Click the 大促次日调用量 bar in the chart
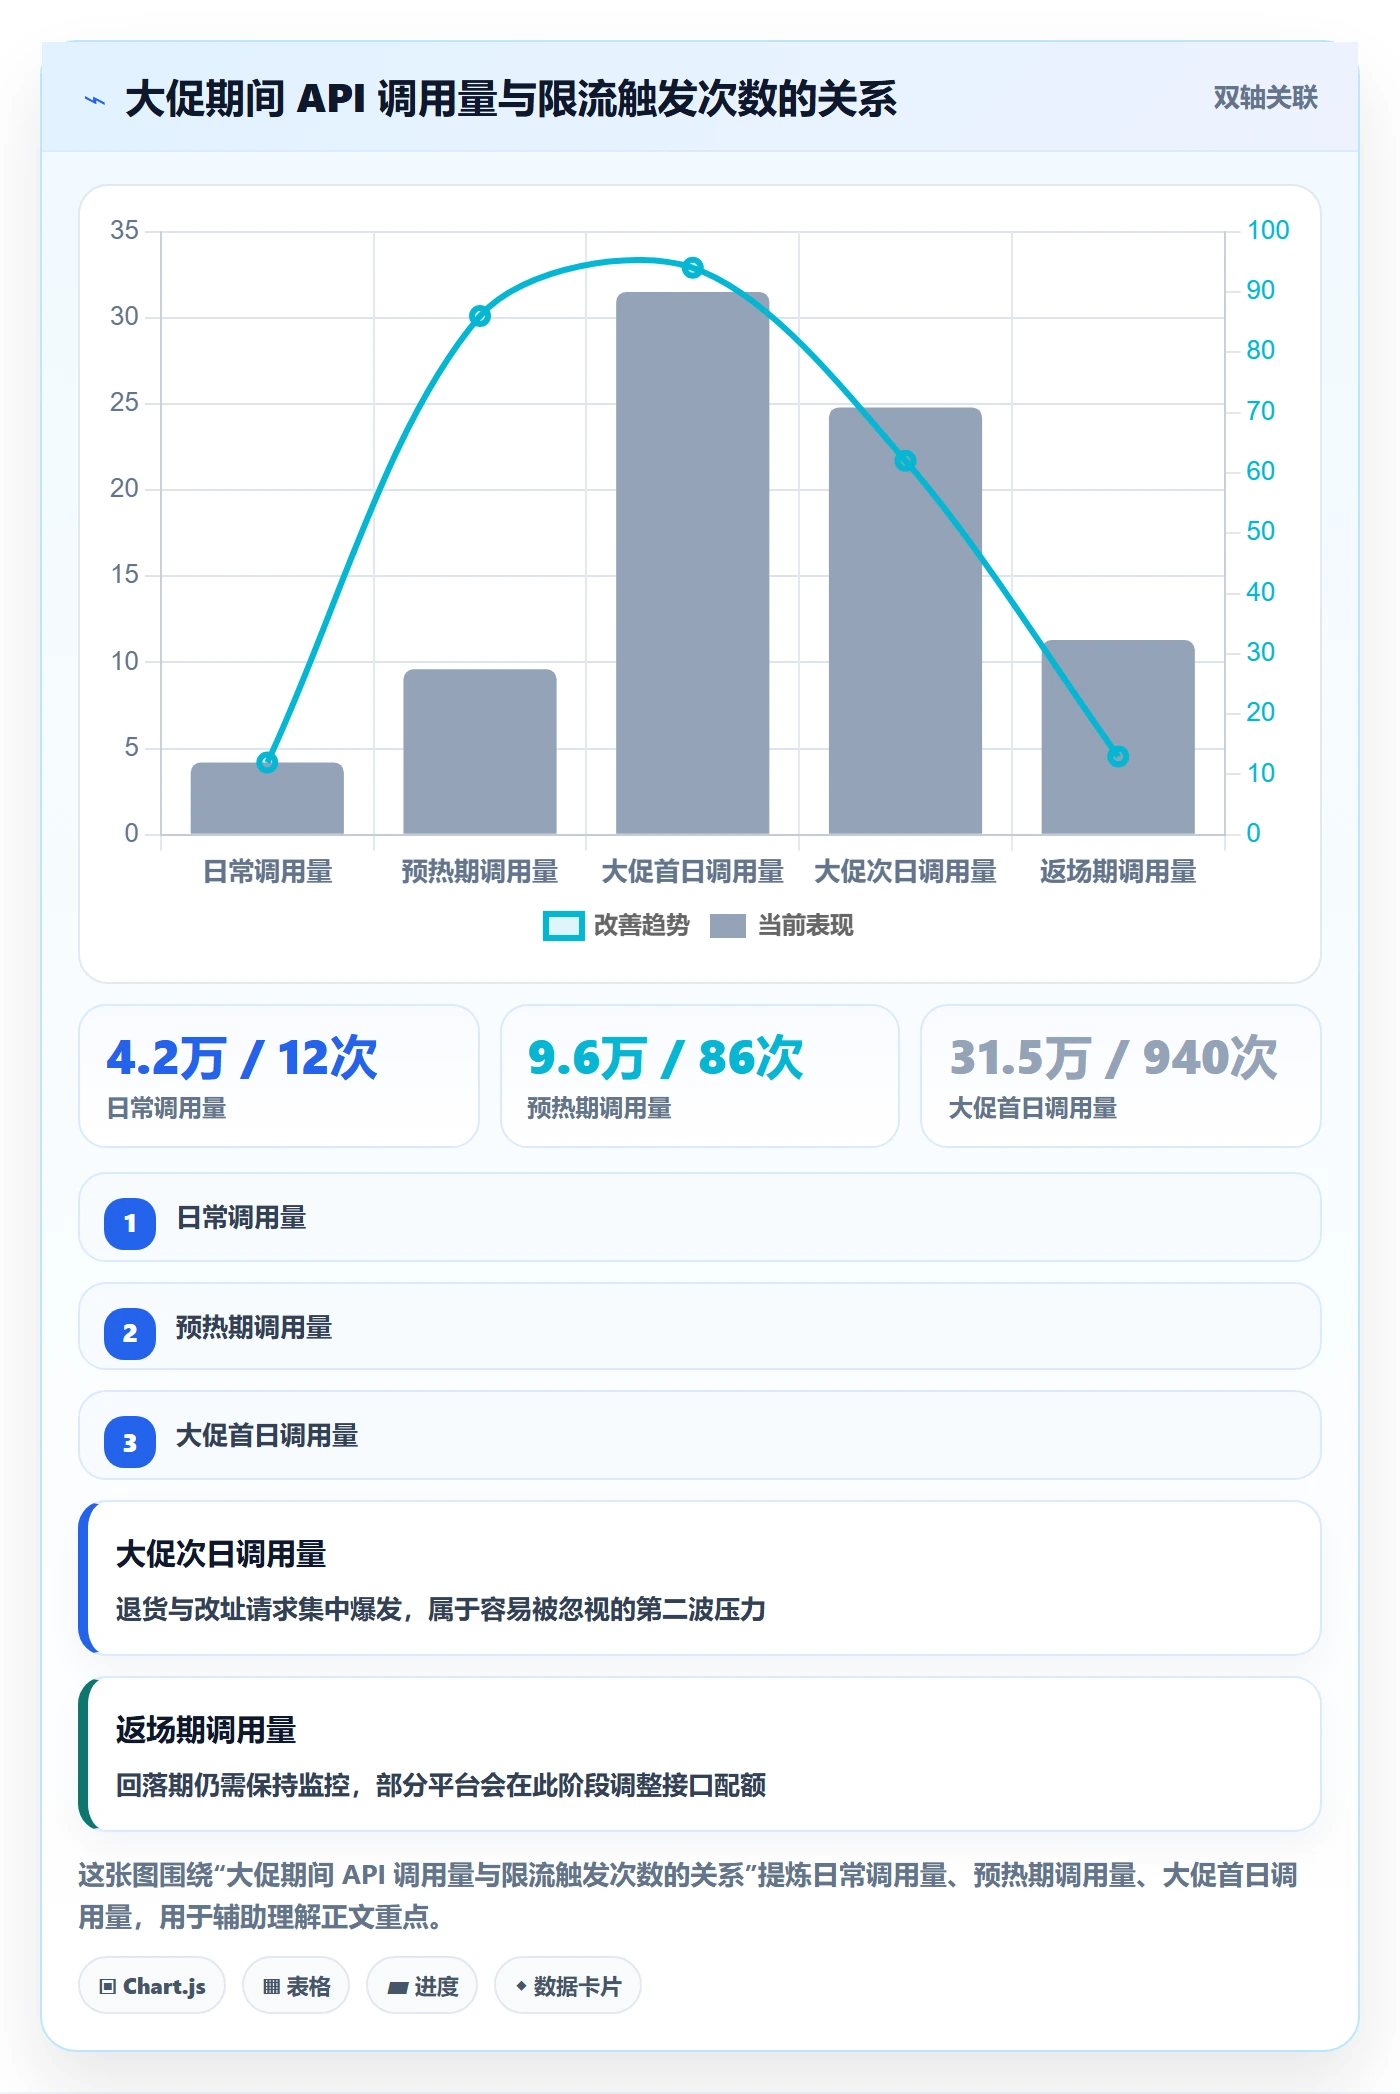 [x=905, y=621]
